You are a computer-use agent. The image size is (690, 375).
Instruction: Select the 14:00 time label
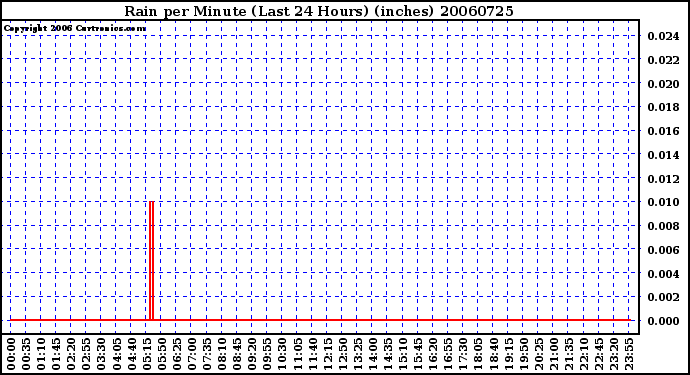(x=372, y=354)
